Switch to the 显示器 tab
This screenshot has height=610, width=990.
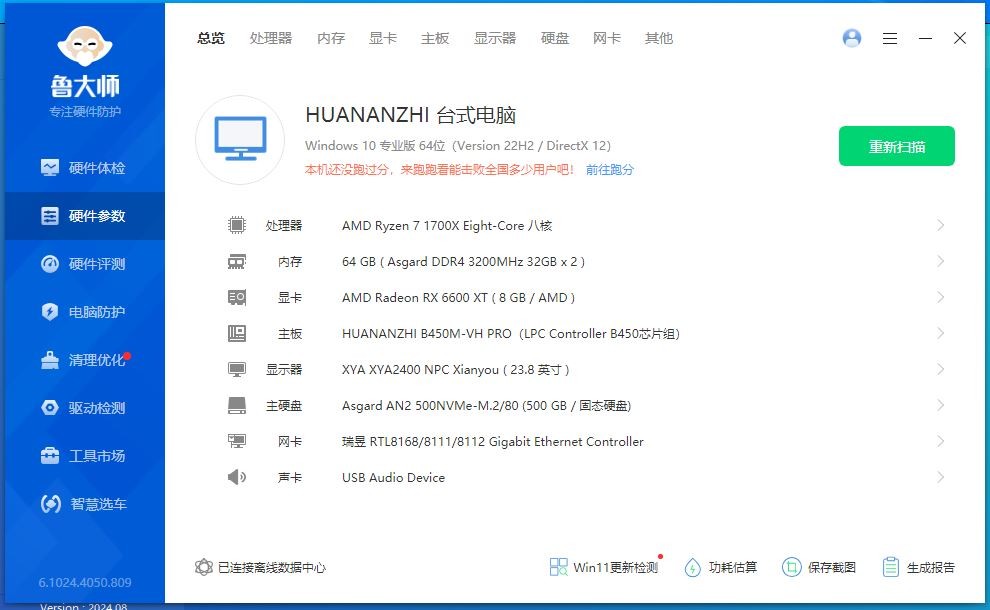click(x=495, y=39)
